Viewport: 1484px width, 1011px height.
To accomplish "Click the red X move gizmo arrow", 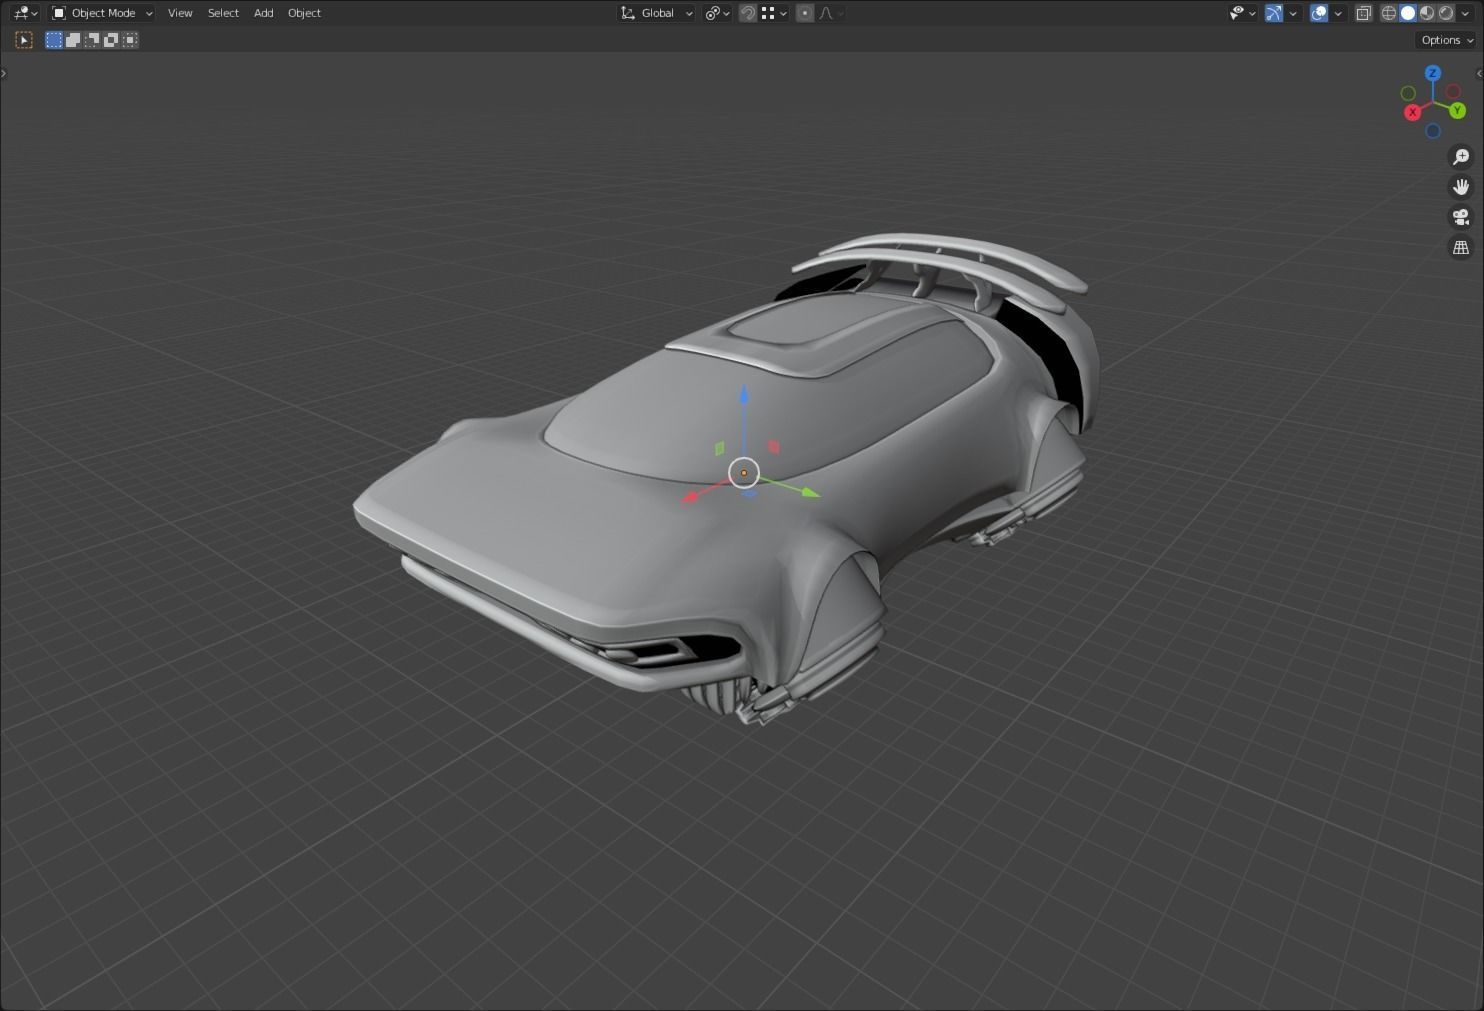I will tap(692, 496).
